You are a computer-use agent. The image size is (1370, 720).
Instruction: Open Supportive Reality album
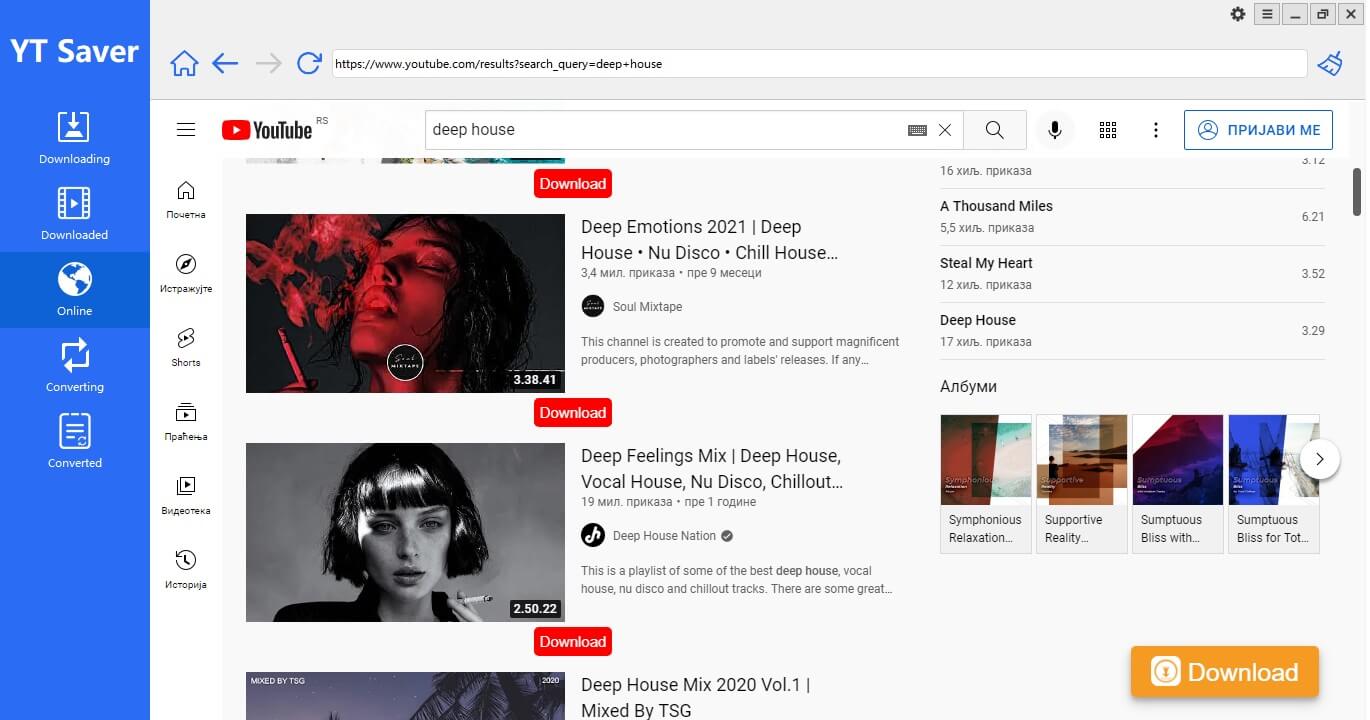pos(1082,483)
